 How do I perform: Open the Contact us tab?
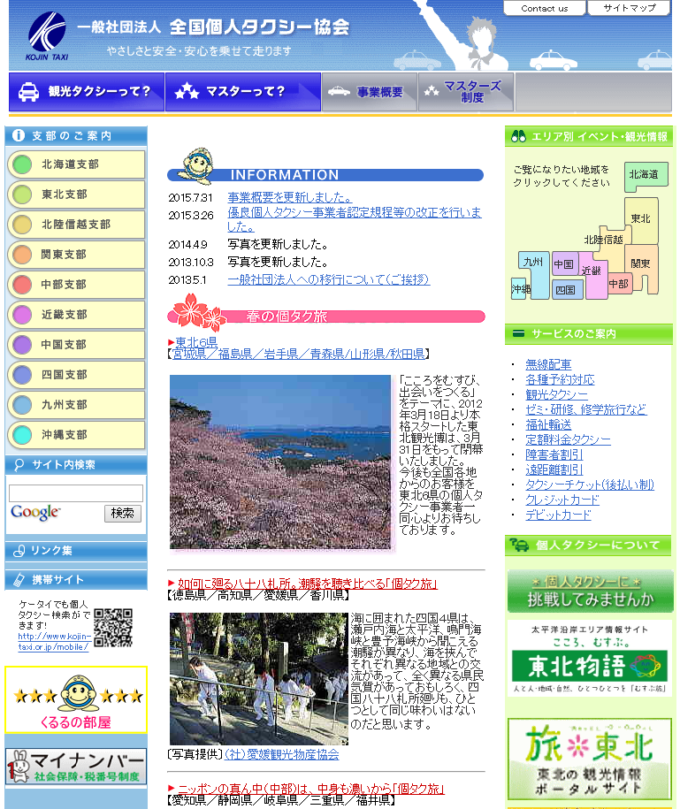[x=544, y=8]
